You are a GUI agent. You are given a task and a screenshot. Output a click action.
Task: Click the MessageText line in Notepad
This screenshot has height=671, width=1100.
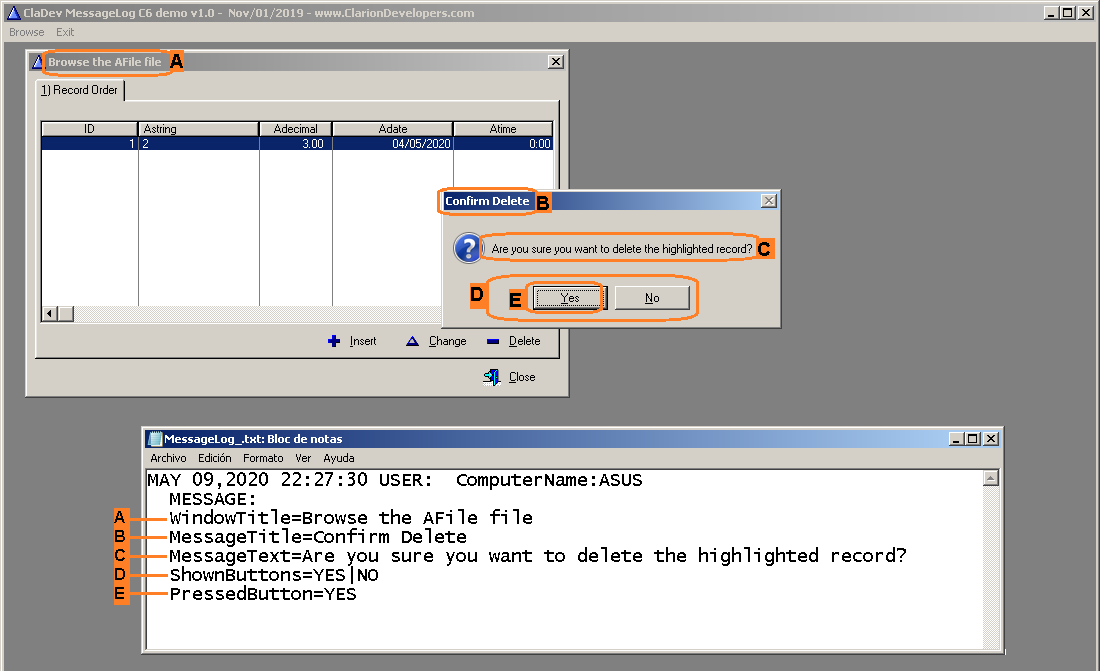538,557
